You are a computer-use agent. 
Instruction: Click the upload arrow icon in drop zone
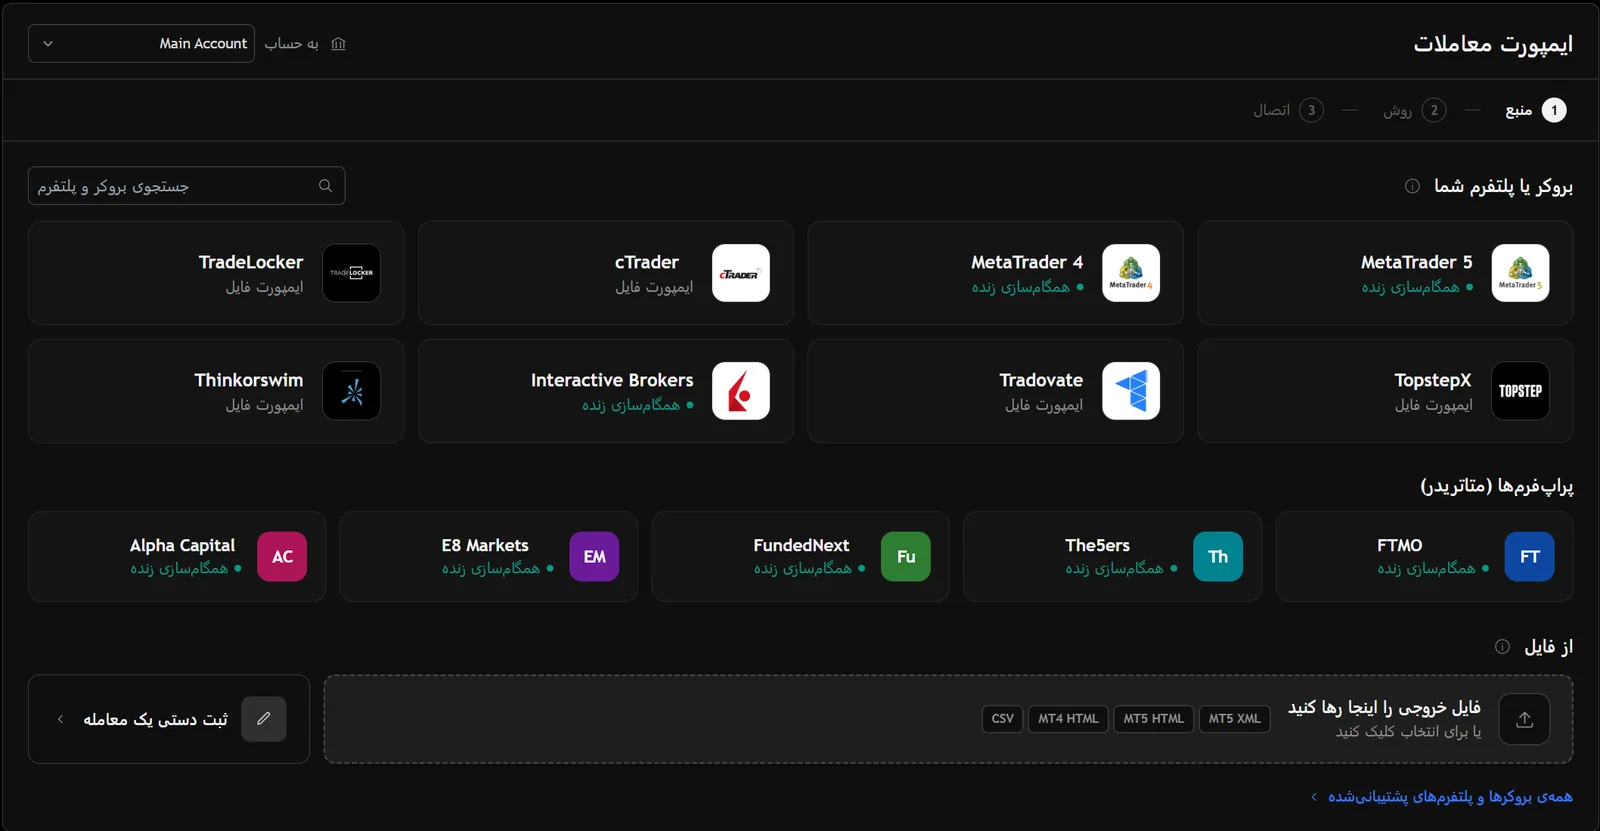(1524, 719)
